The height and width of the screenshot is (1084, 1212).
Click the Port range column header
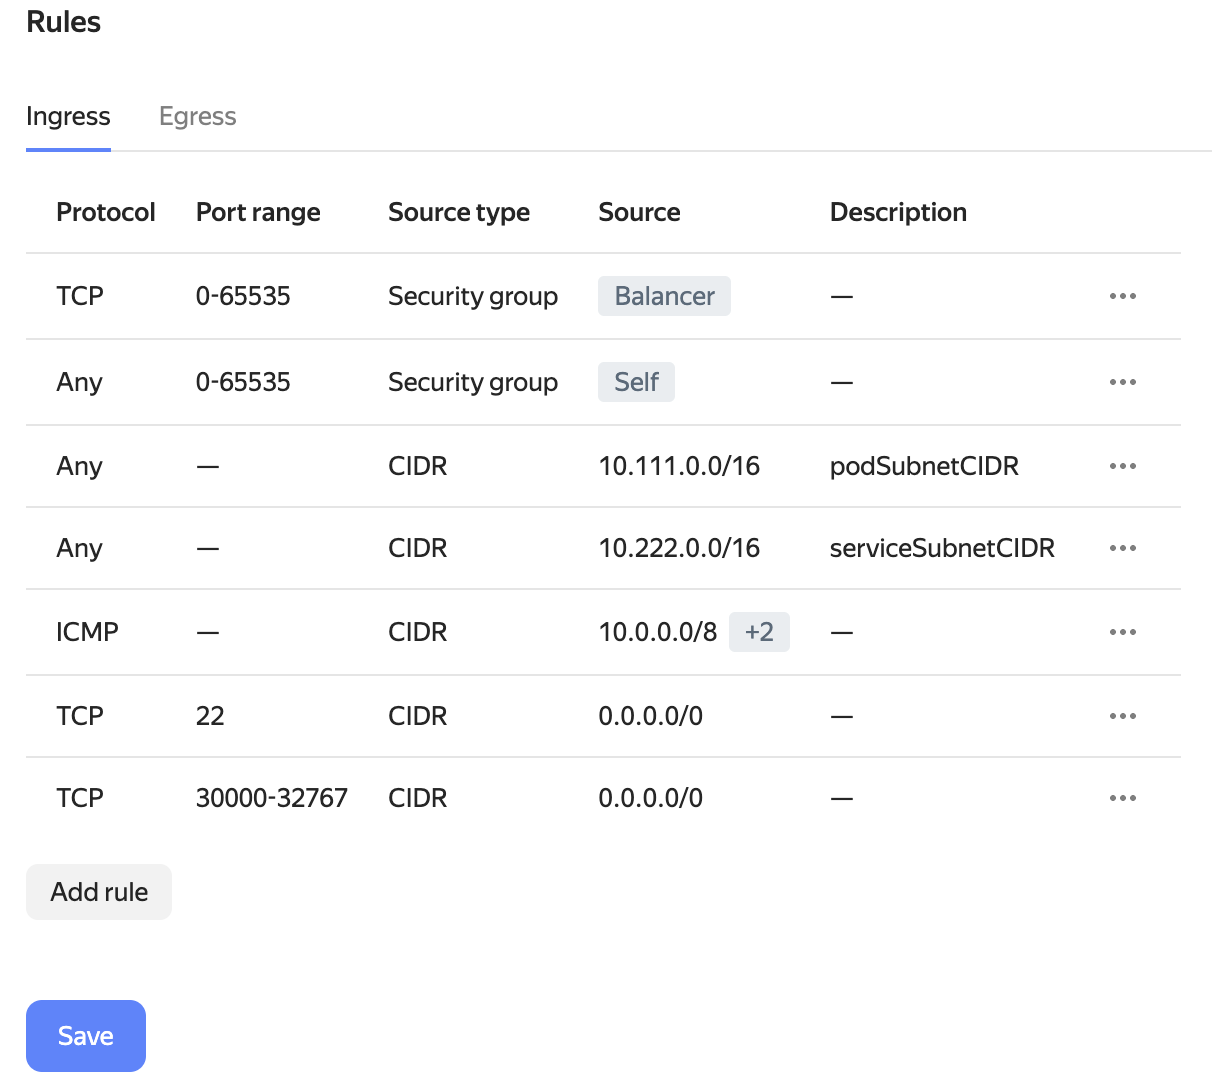point(258,212)
